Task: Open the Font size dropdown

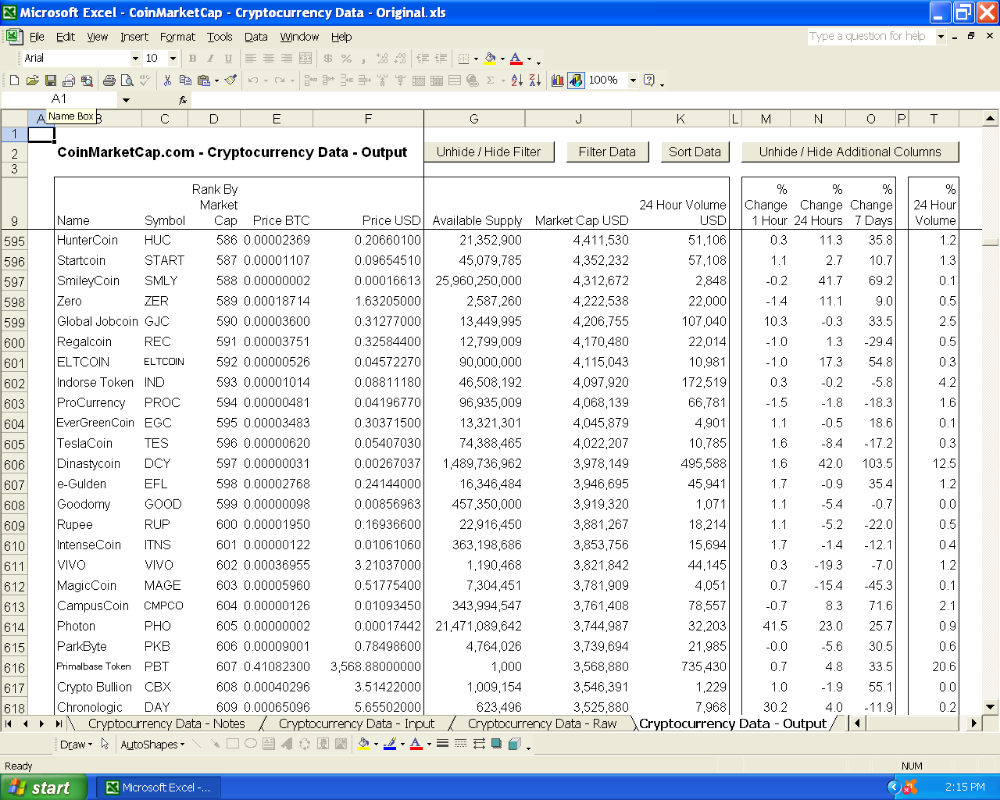Action: (173, 59)
